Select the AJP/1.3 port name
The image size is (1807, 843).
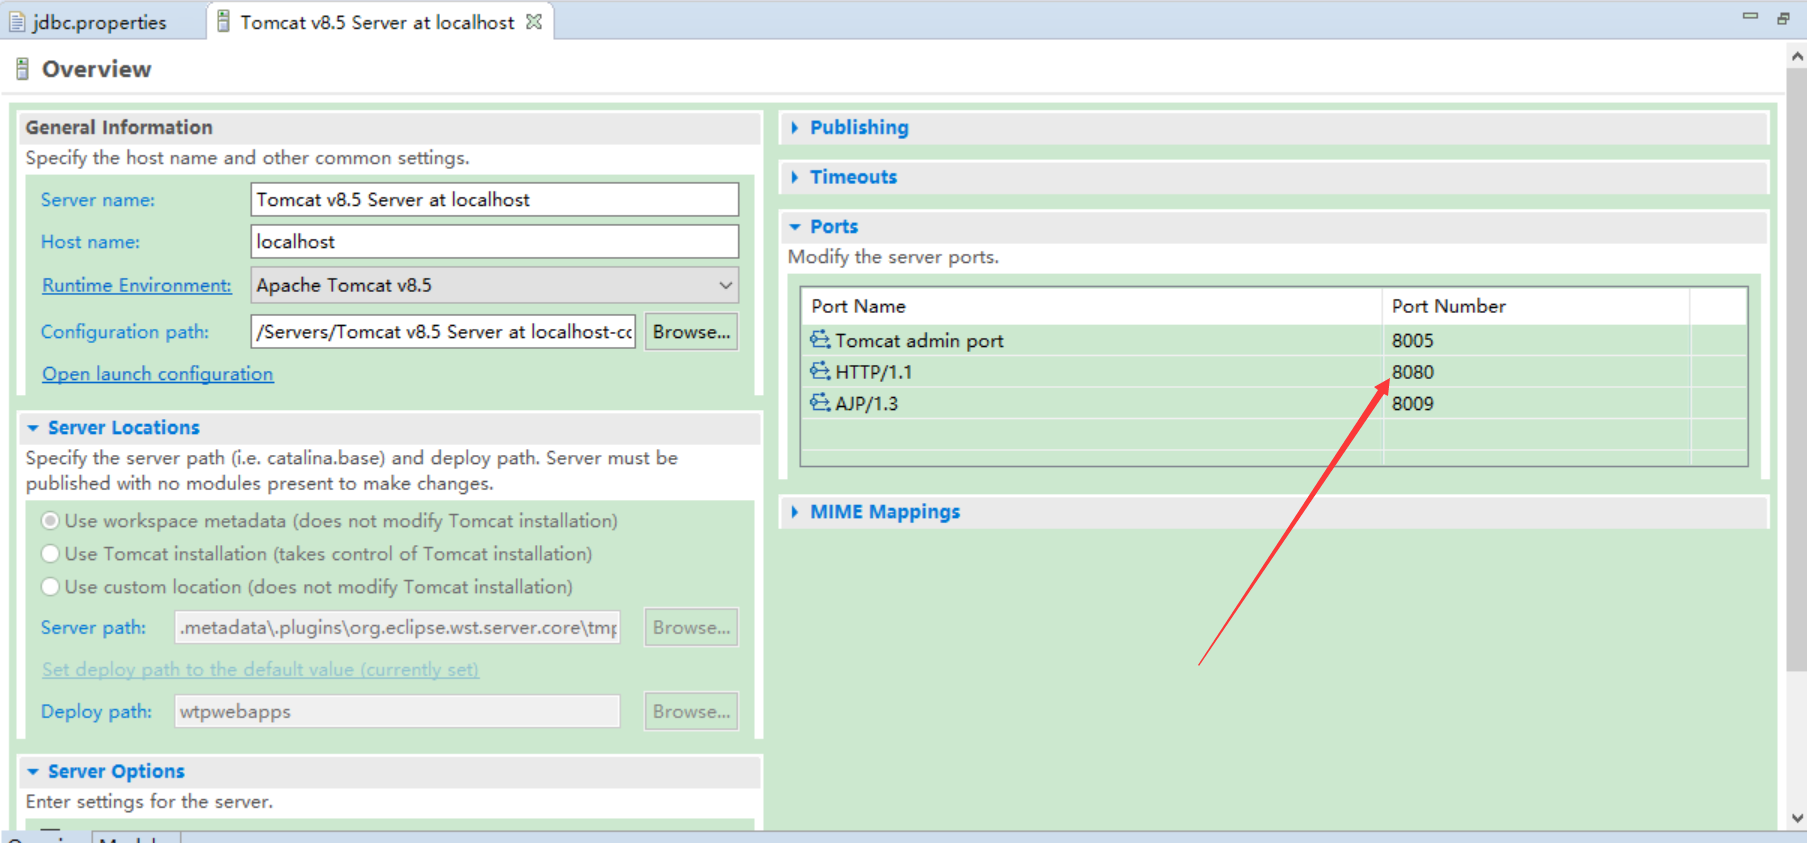(x=866, y=403)
